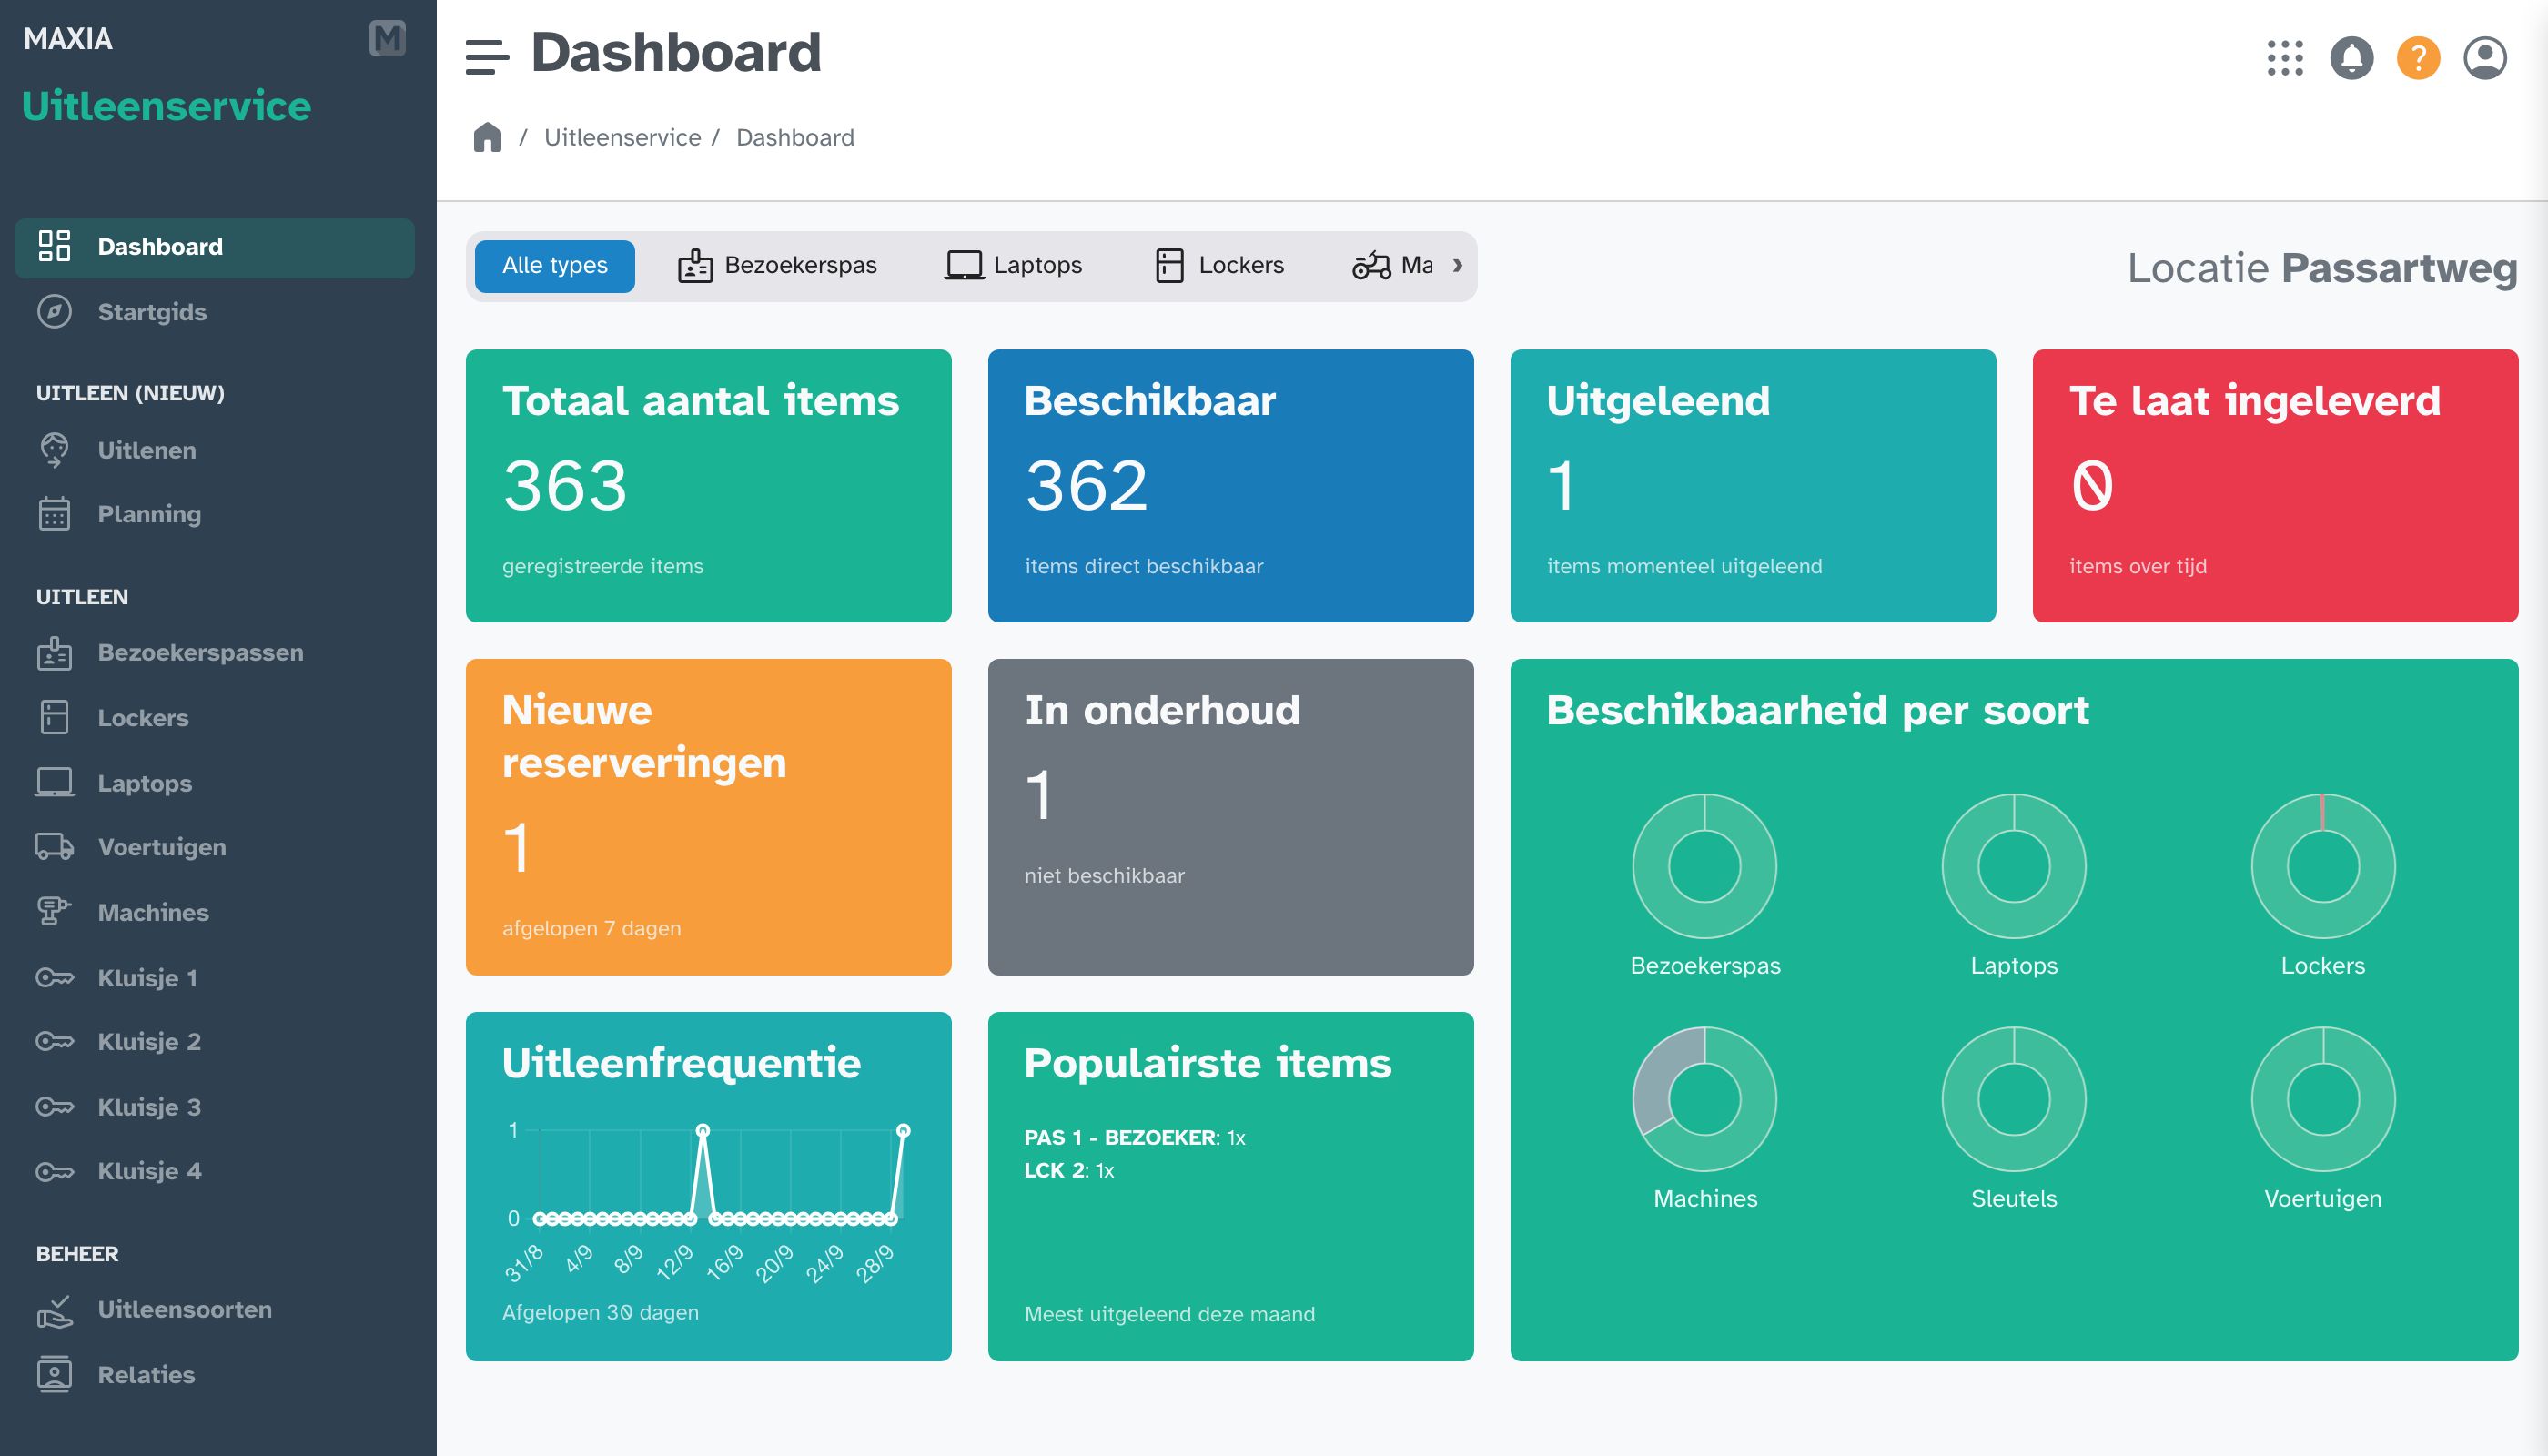The image size is (2548, 1456).
Task: Open Kluisje 1 in the sidebar
Action: click(x=215, y=977)
